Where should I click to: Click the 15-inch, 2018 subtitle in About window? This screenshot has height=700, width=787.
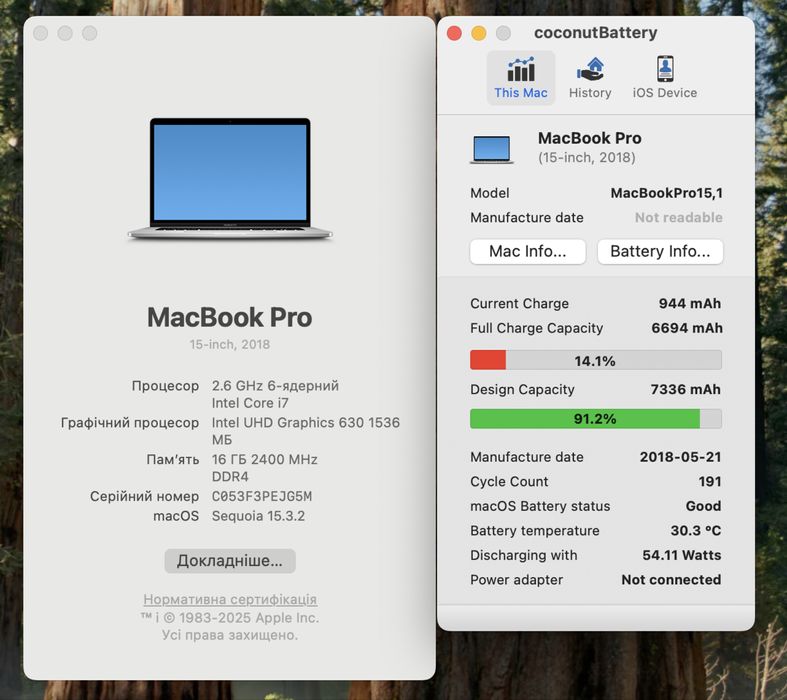pyautogui.click(x=230, y=345)
